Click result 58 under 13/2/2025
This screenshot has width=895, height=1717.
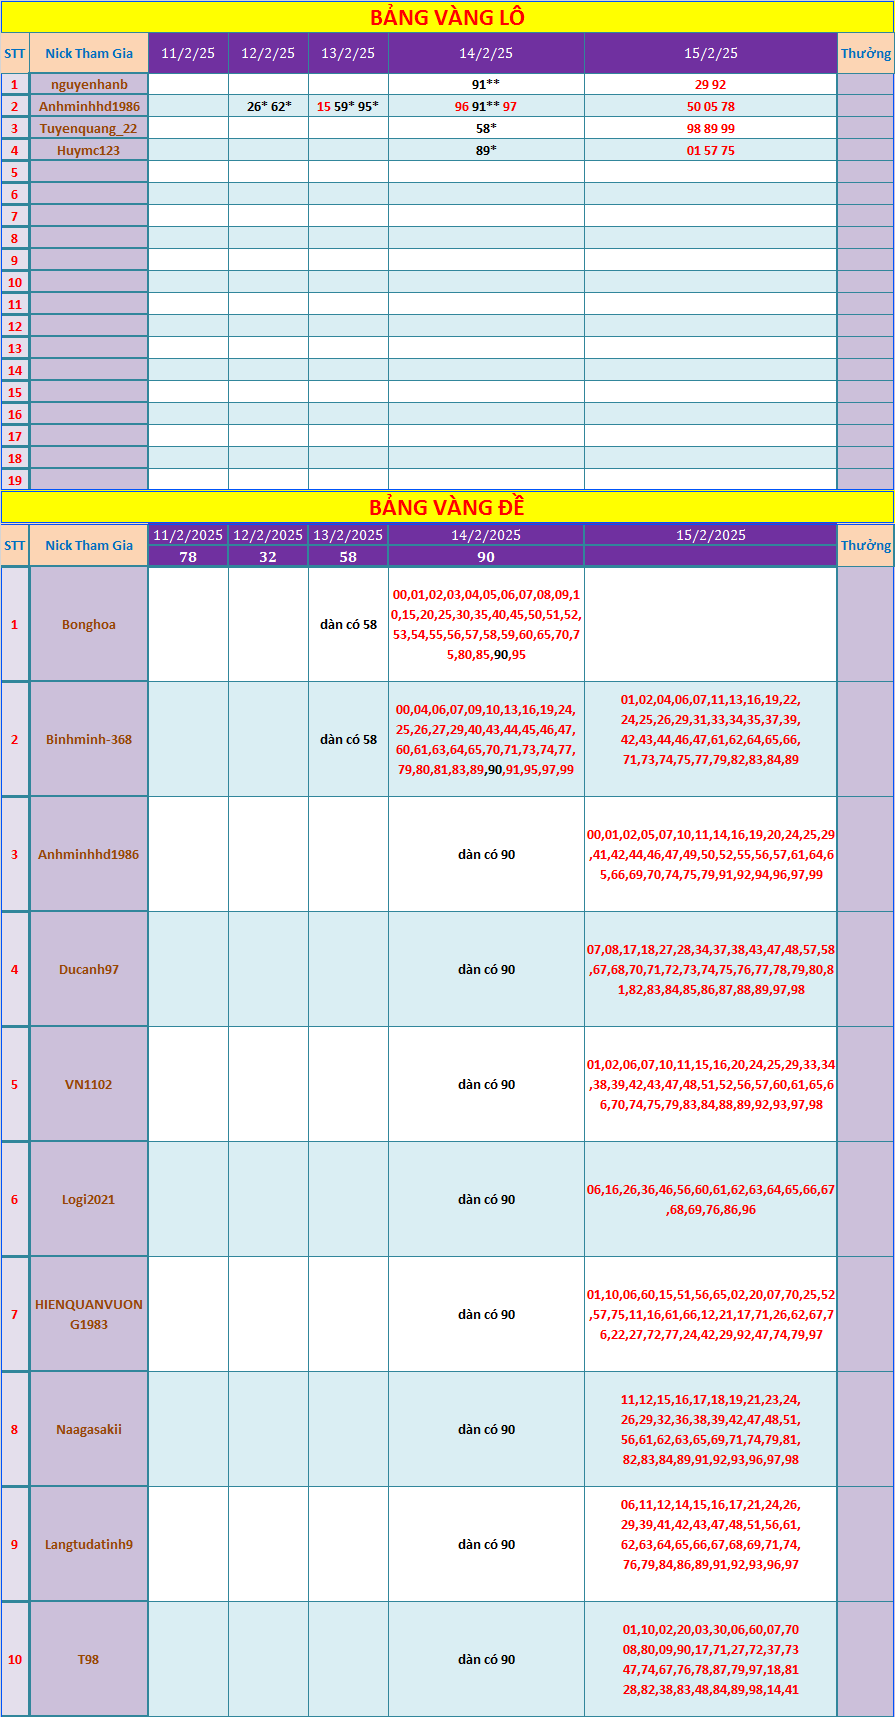click(348, 557)
